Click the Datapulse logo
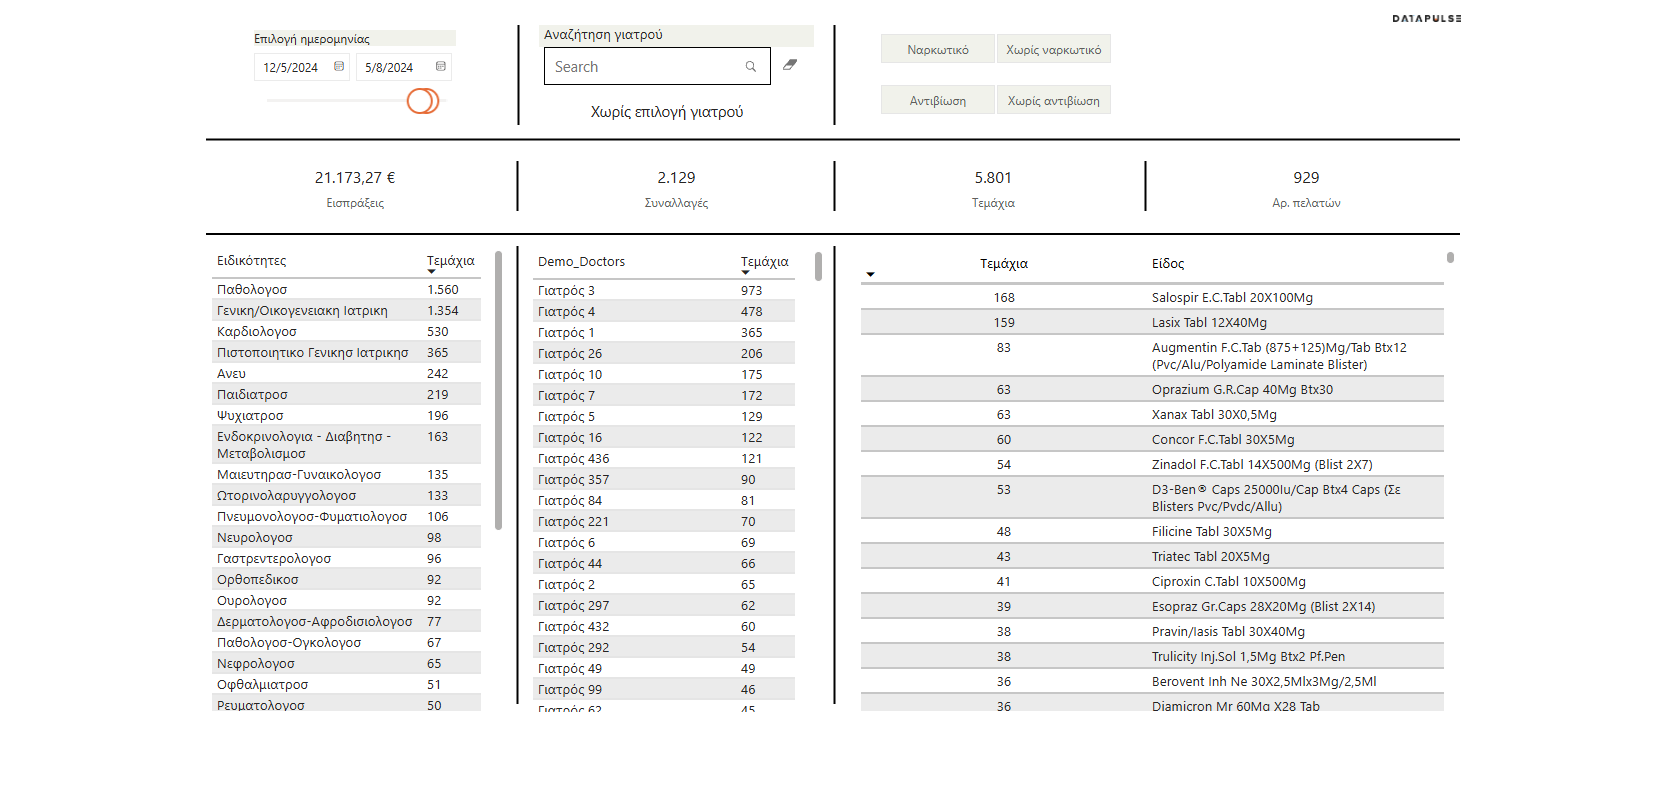 pyautogui.click(x=1426, y=18)
